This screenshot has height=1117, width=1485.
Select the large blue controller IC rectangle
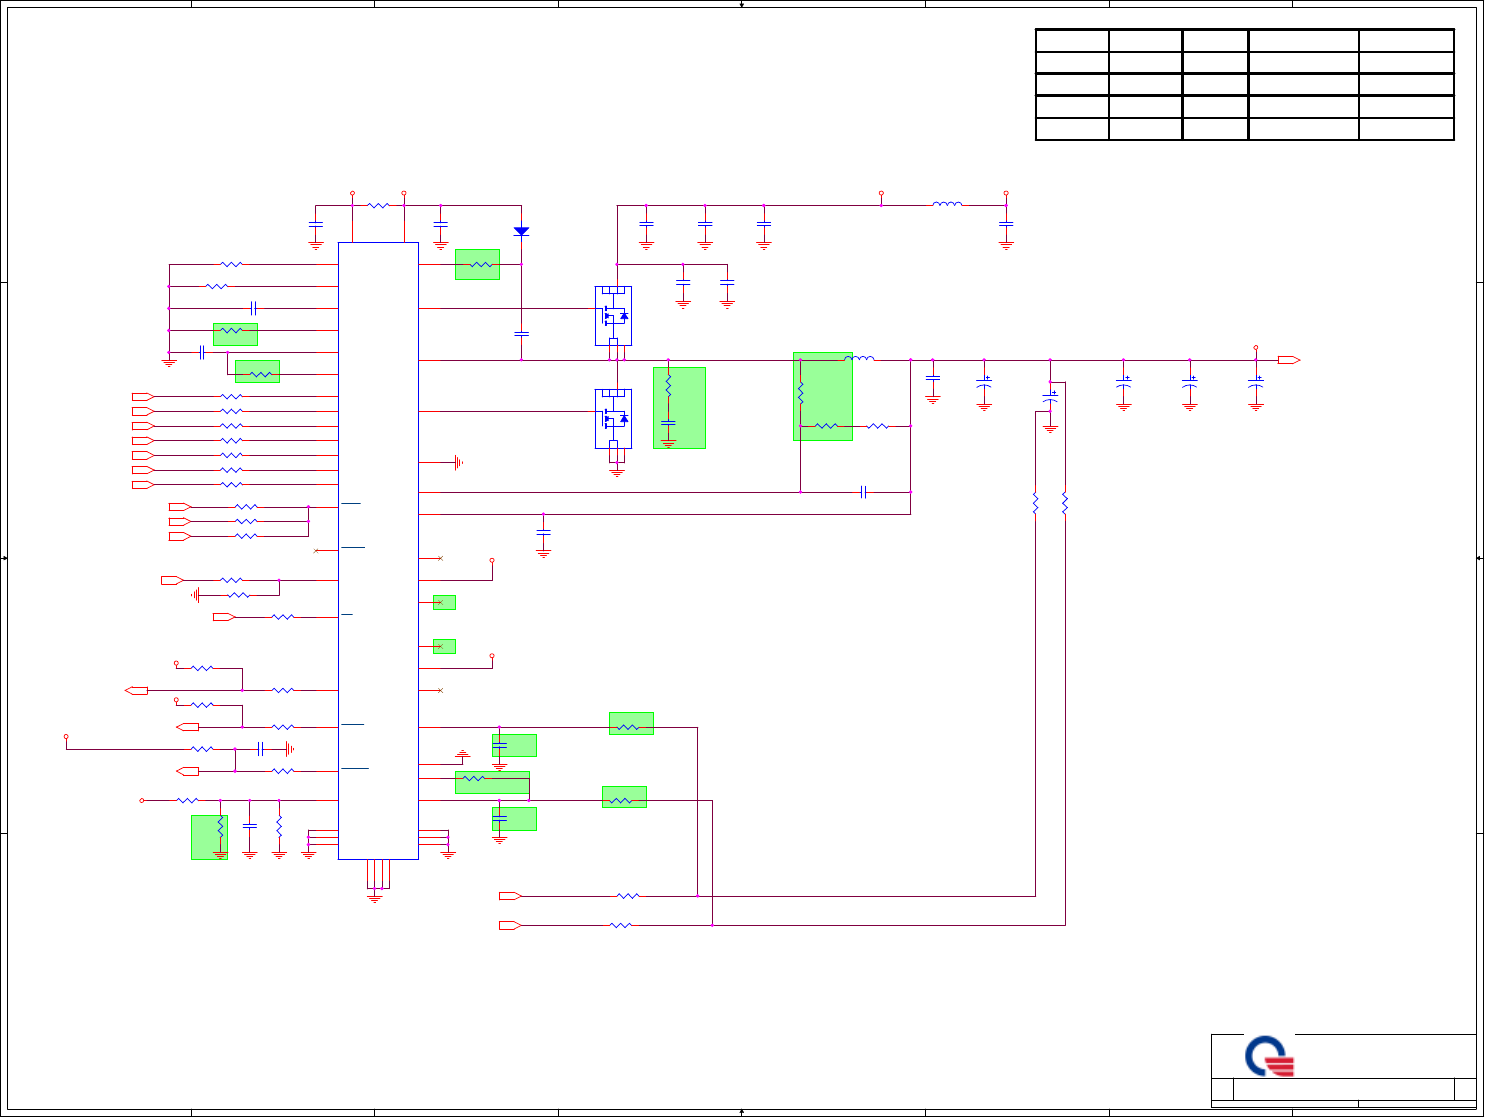click(378, 550)
